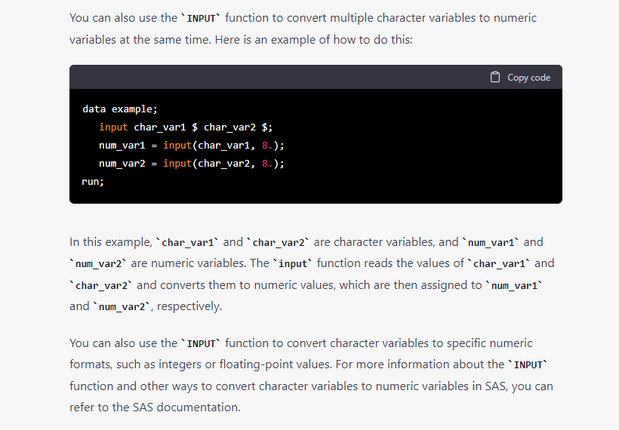Click the 'run;' statement in the code
Screen dimensions: 619x430
pyautogui.click(x=92, y=182)
